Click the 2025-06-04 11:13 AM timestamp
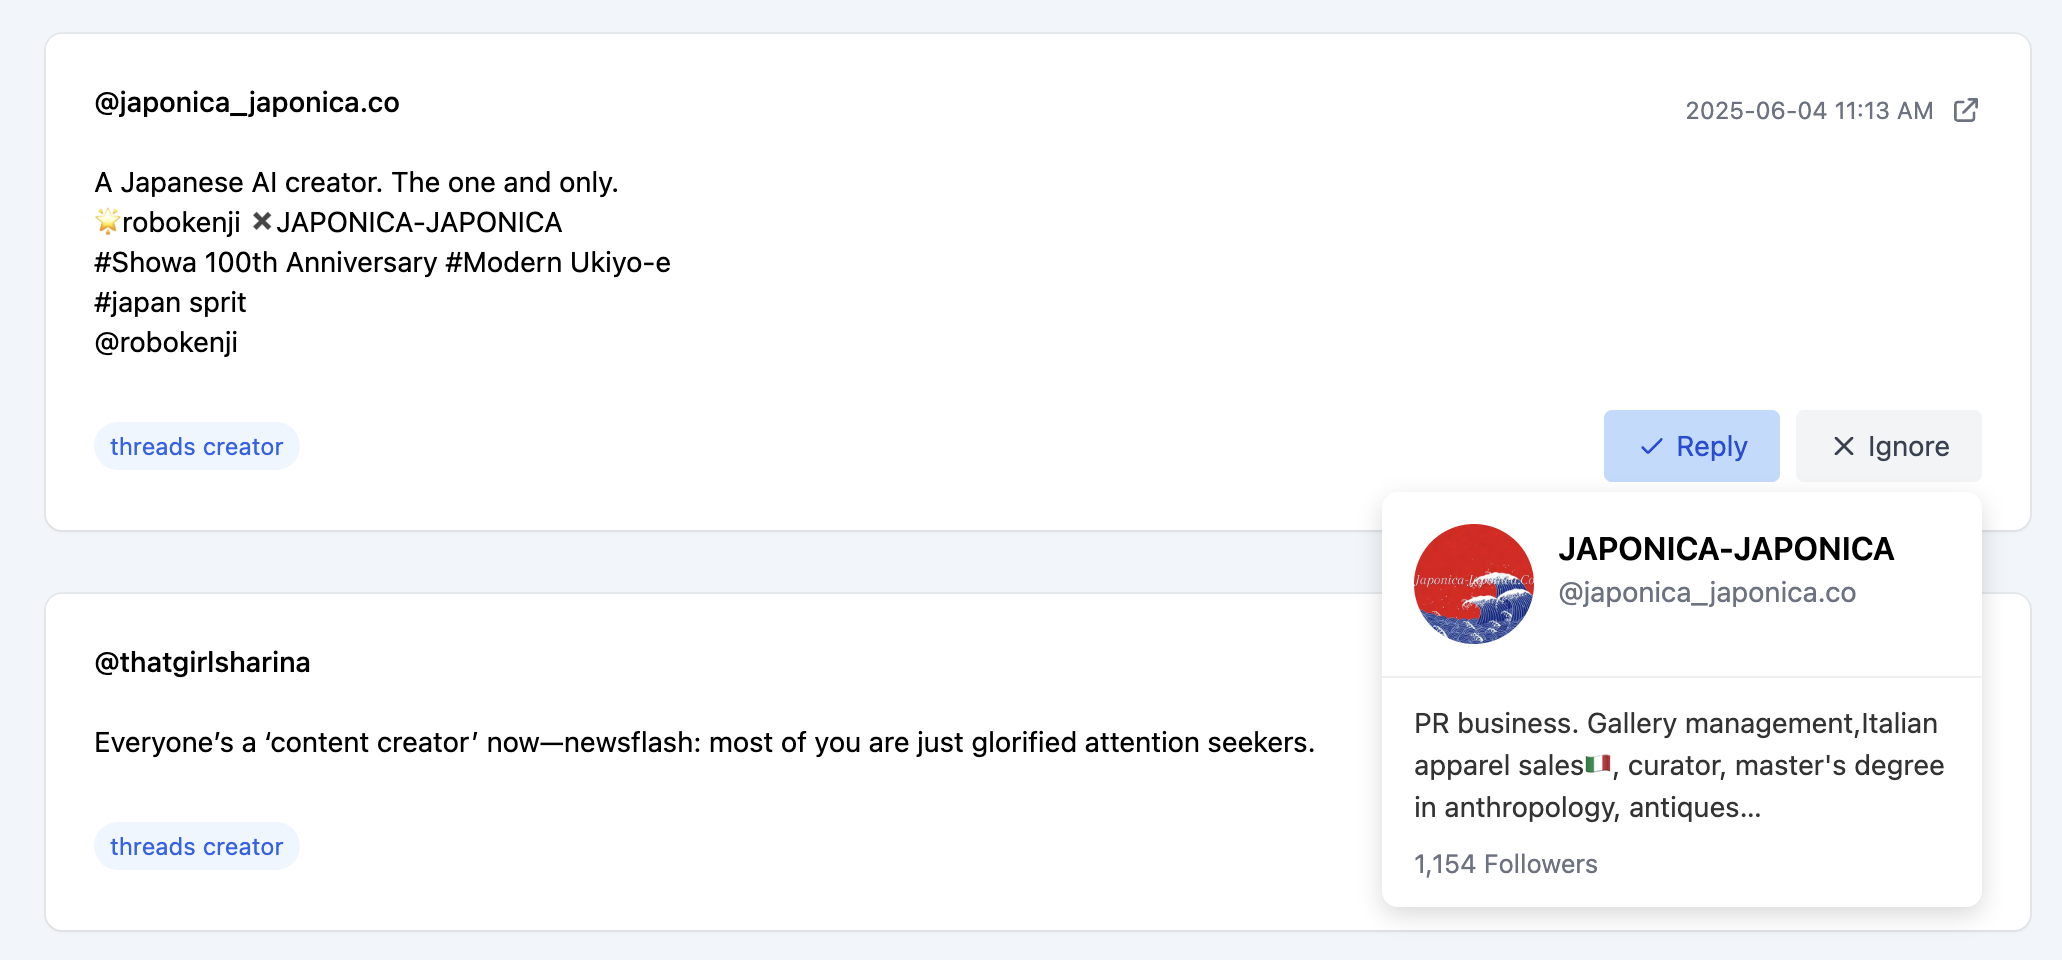 [x=1809, y=111]
